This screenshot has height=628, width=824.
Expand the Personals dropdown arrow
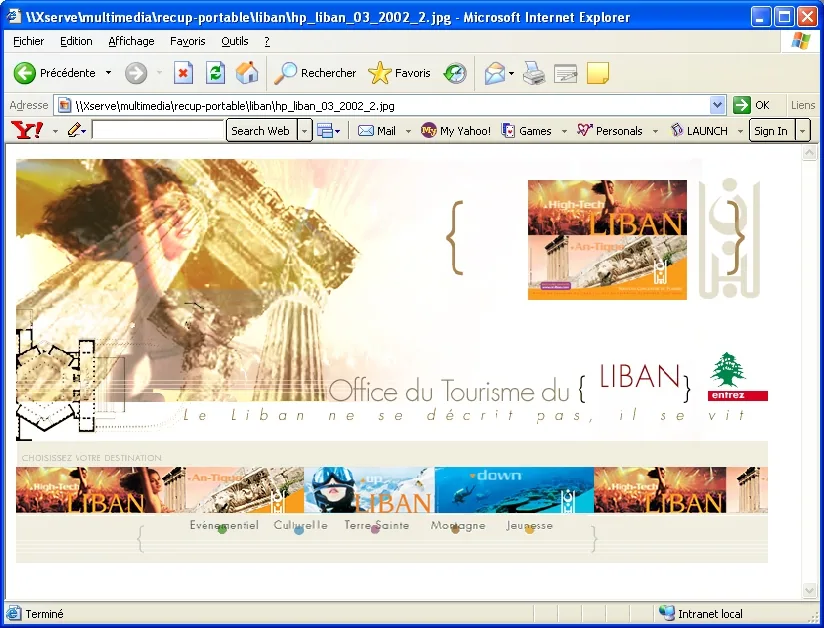655,131
